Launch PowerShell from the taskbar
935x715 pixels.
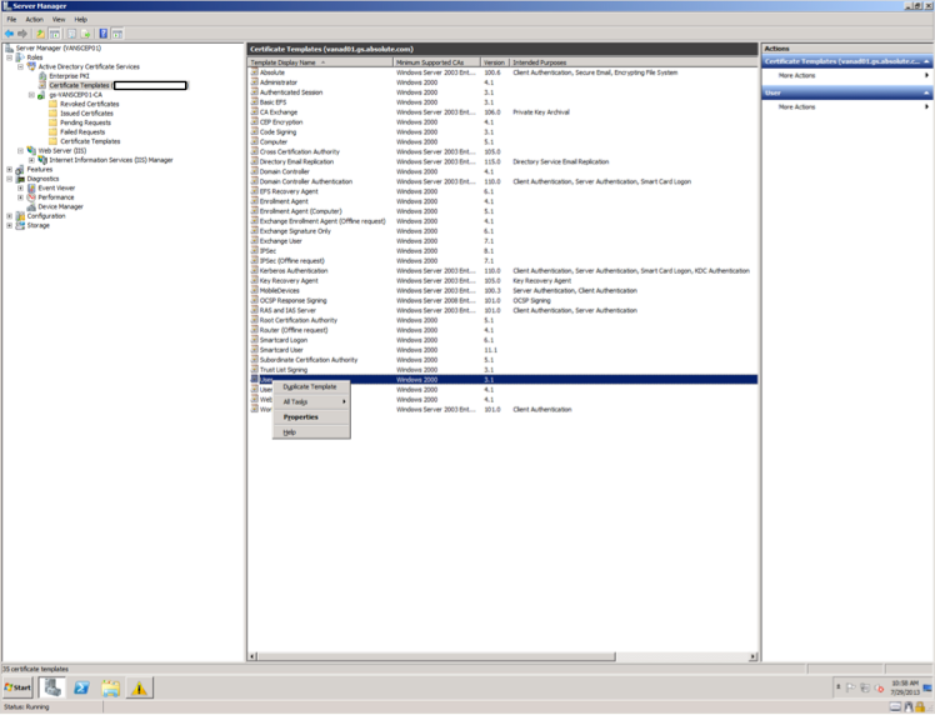(x=82, y=688)
